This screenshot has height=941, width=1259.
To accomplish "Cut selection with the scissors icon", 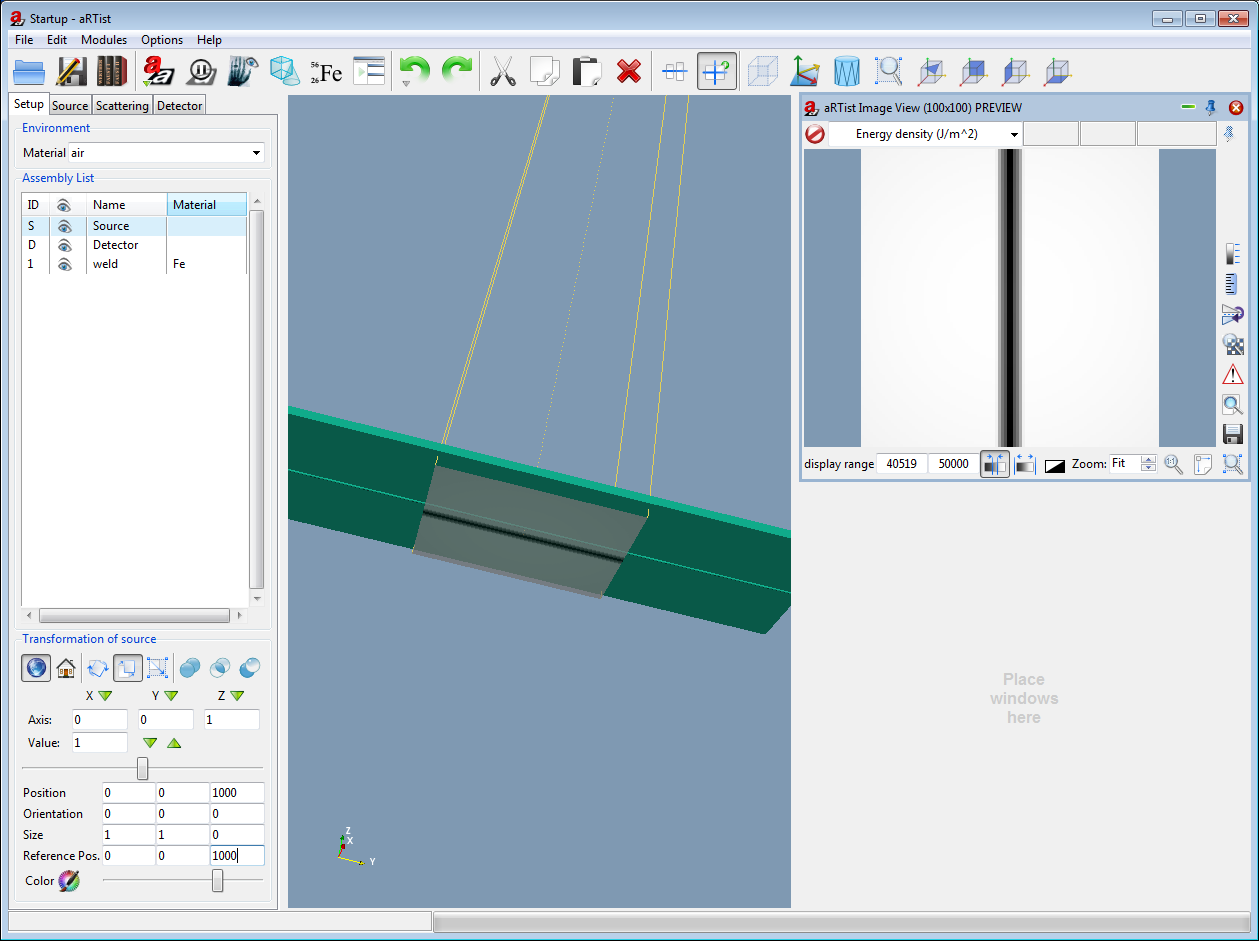I will [x=503, y=71].
